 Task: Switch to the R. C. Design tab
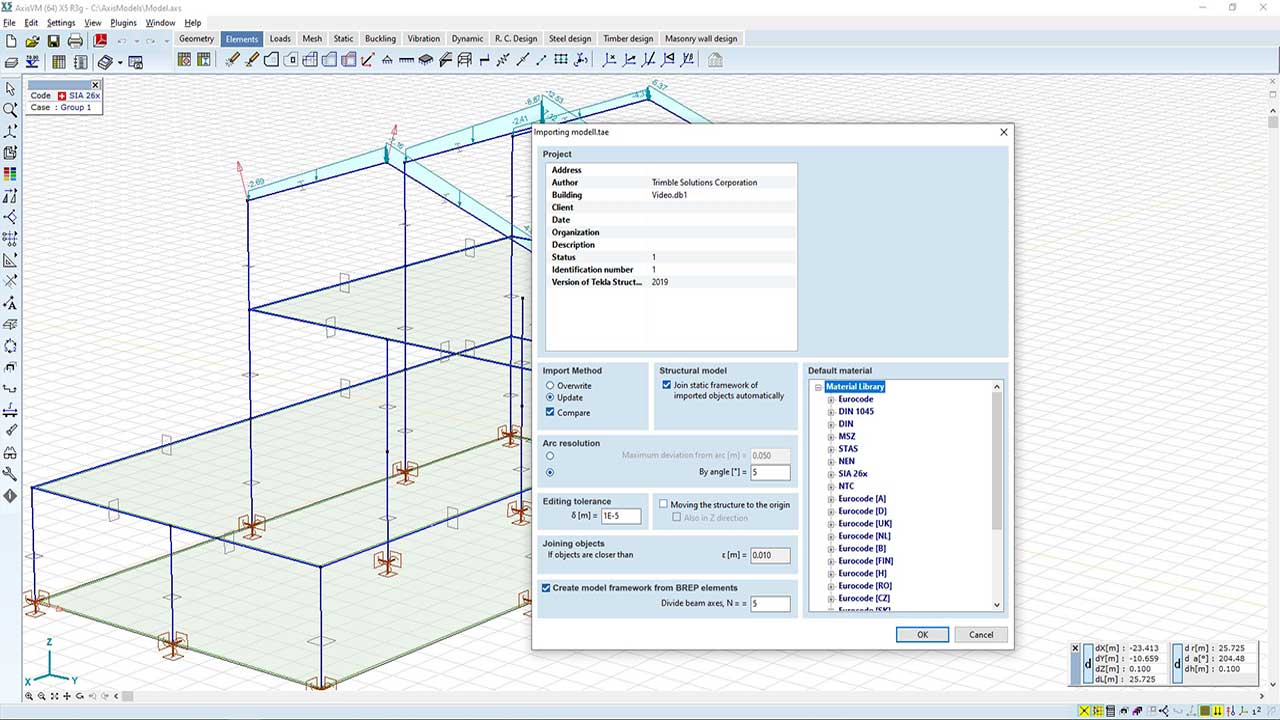click(x=516, y=39)
